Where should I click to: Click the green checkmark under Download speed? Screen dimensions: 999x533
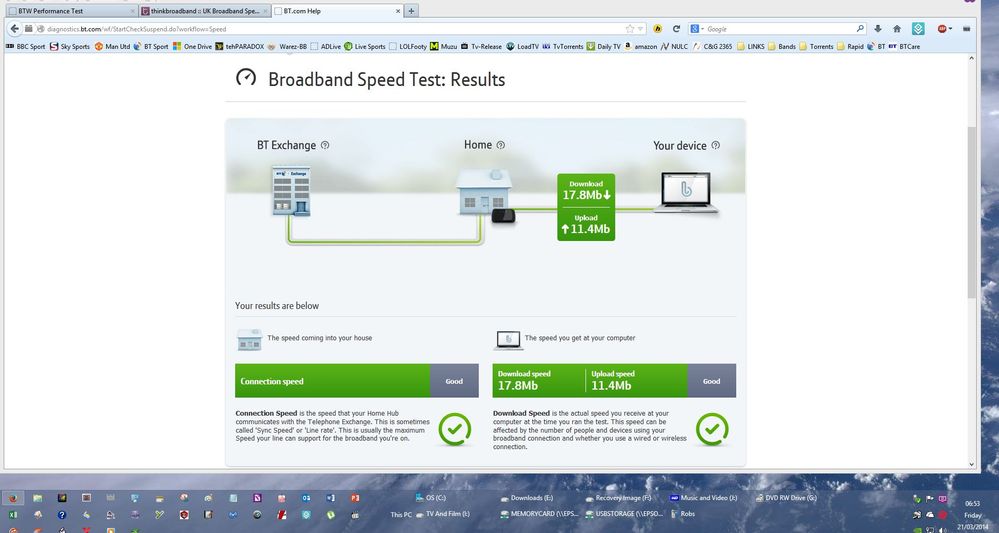tap(712, 429)
